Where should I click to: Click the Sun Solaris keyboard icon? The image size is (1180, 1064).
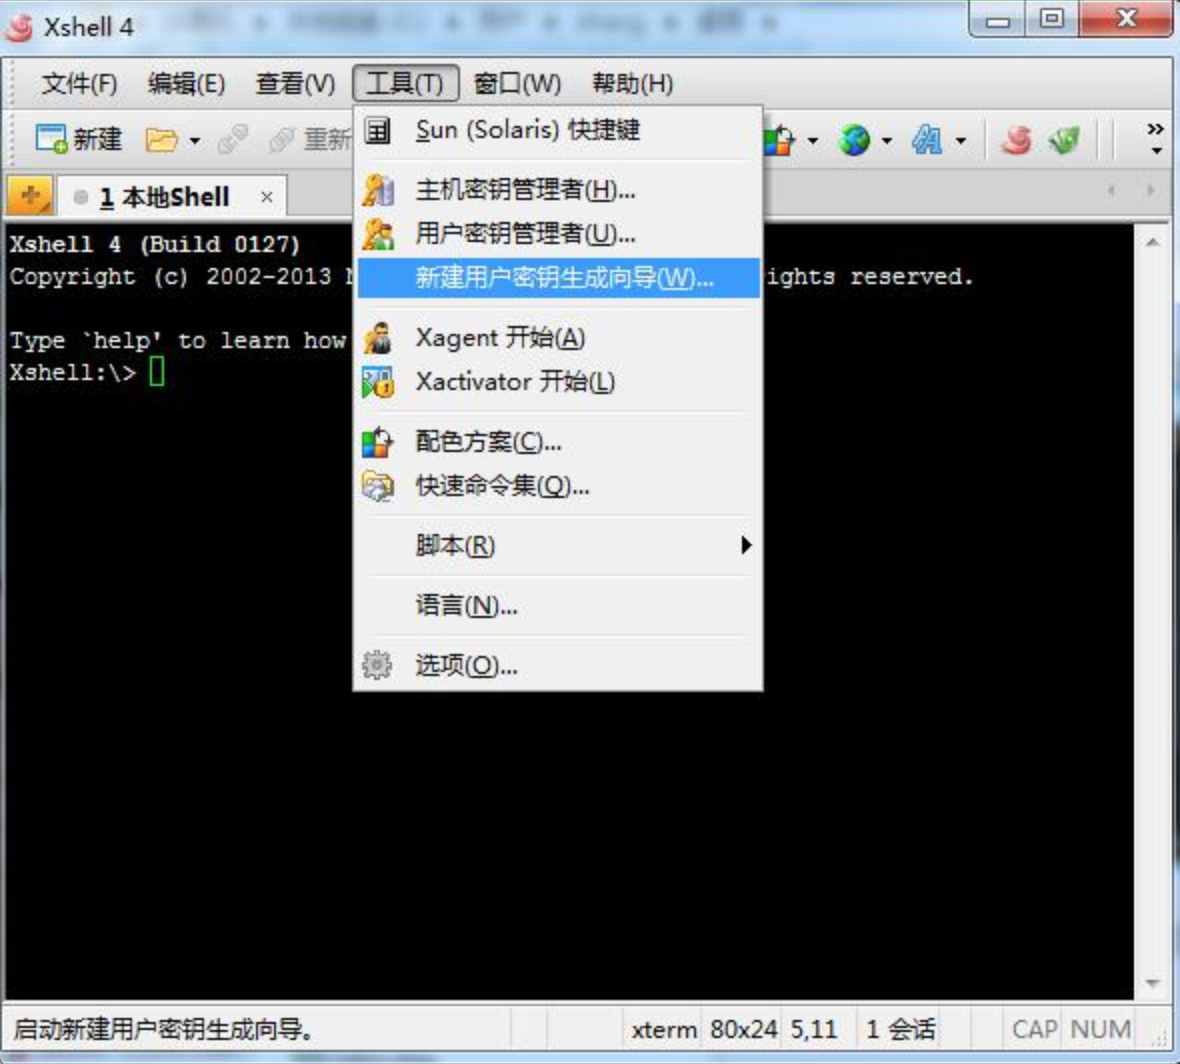377,130
